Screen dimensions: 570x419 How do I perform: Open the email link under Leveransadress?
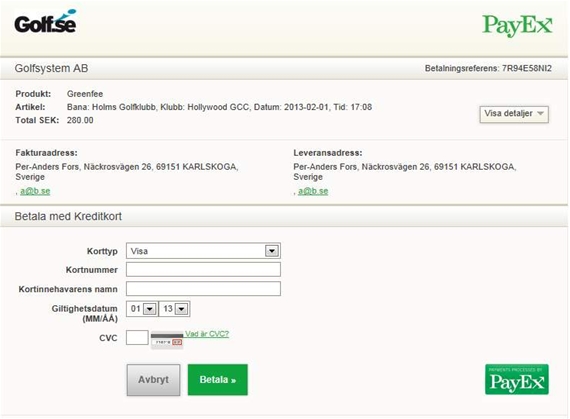click(313, 191)
